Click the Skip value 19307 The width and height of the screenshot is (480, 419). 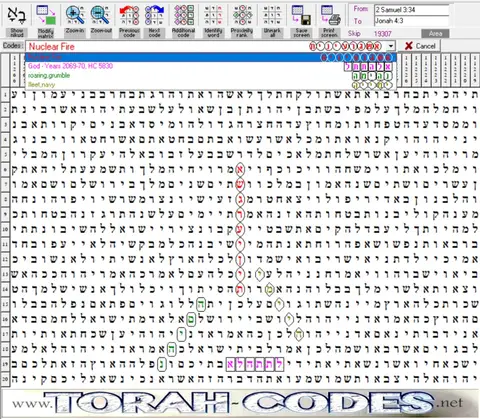(382, 34)
